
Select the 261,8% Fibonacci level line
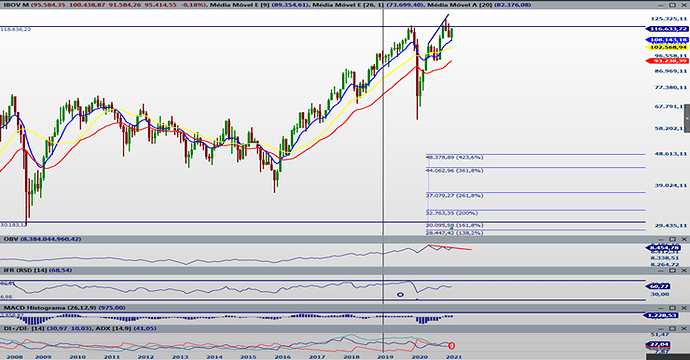coord(536,192)
